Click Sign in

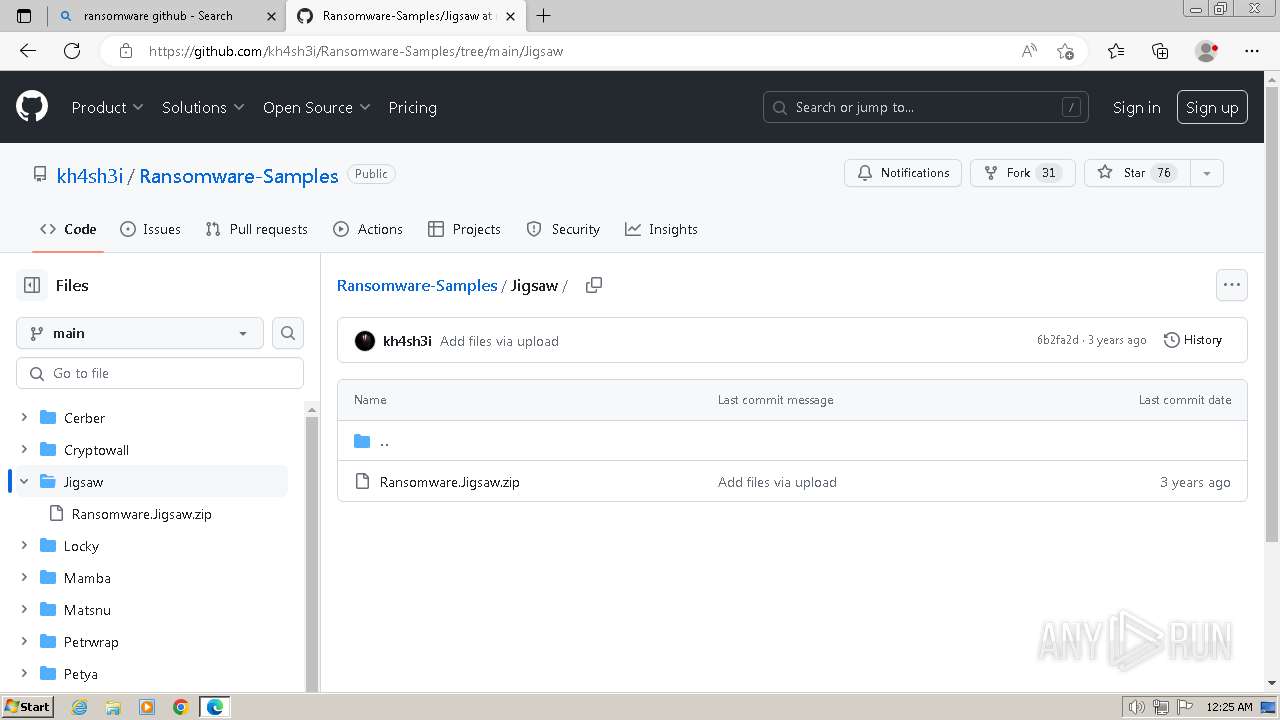(x=1136, y=107)
